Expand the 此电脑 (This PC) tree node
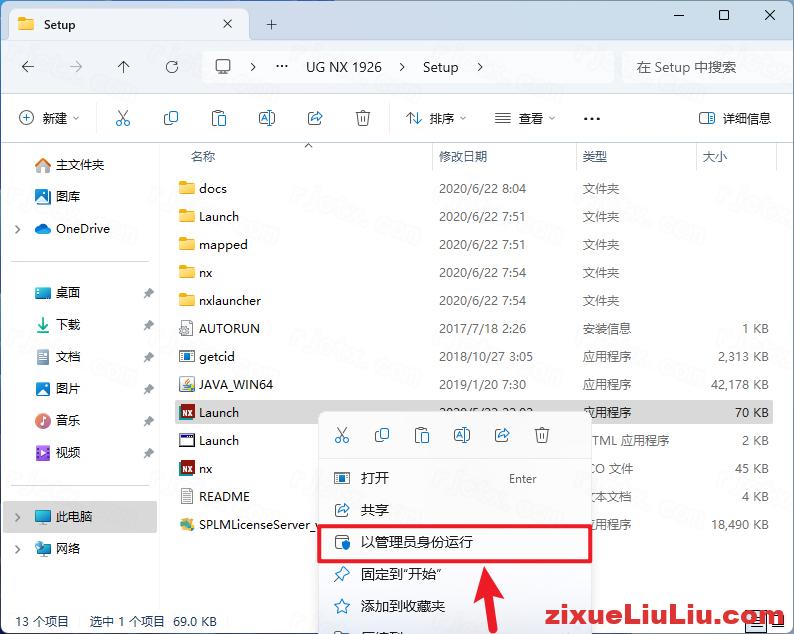794x634 pixels. 18,517
